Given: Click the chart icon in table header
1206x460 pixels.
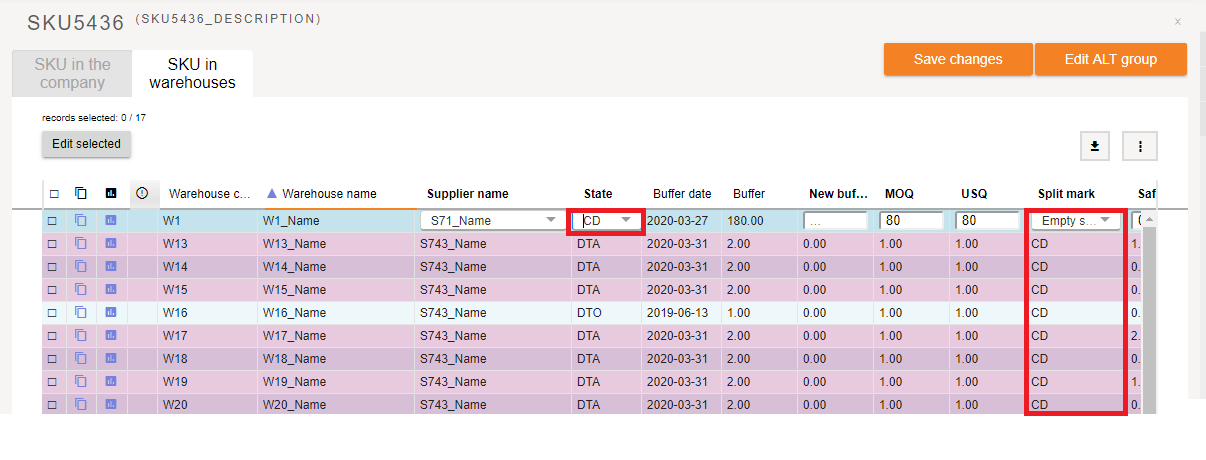Looking at the screenshot, I should click(x=111, y=193).
